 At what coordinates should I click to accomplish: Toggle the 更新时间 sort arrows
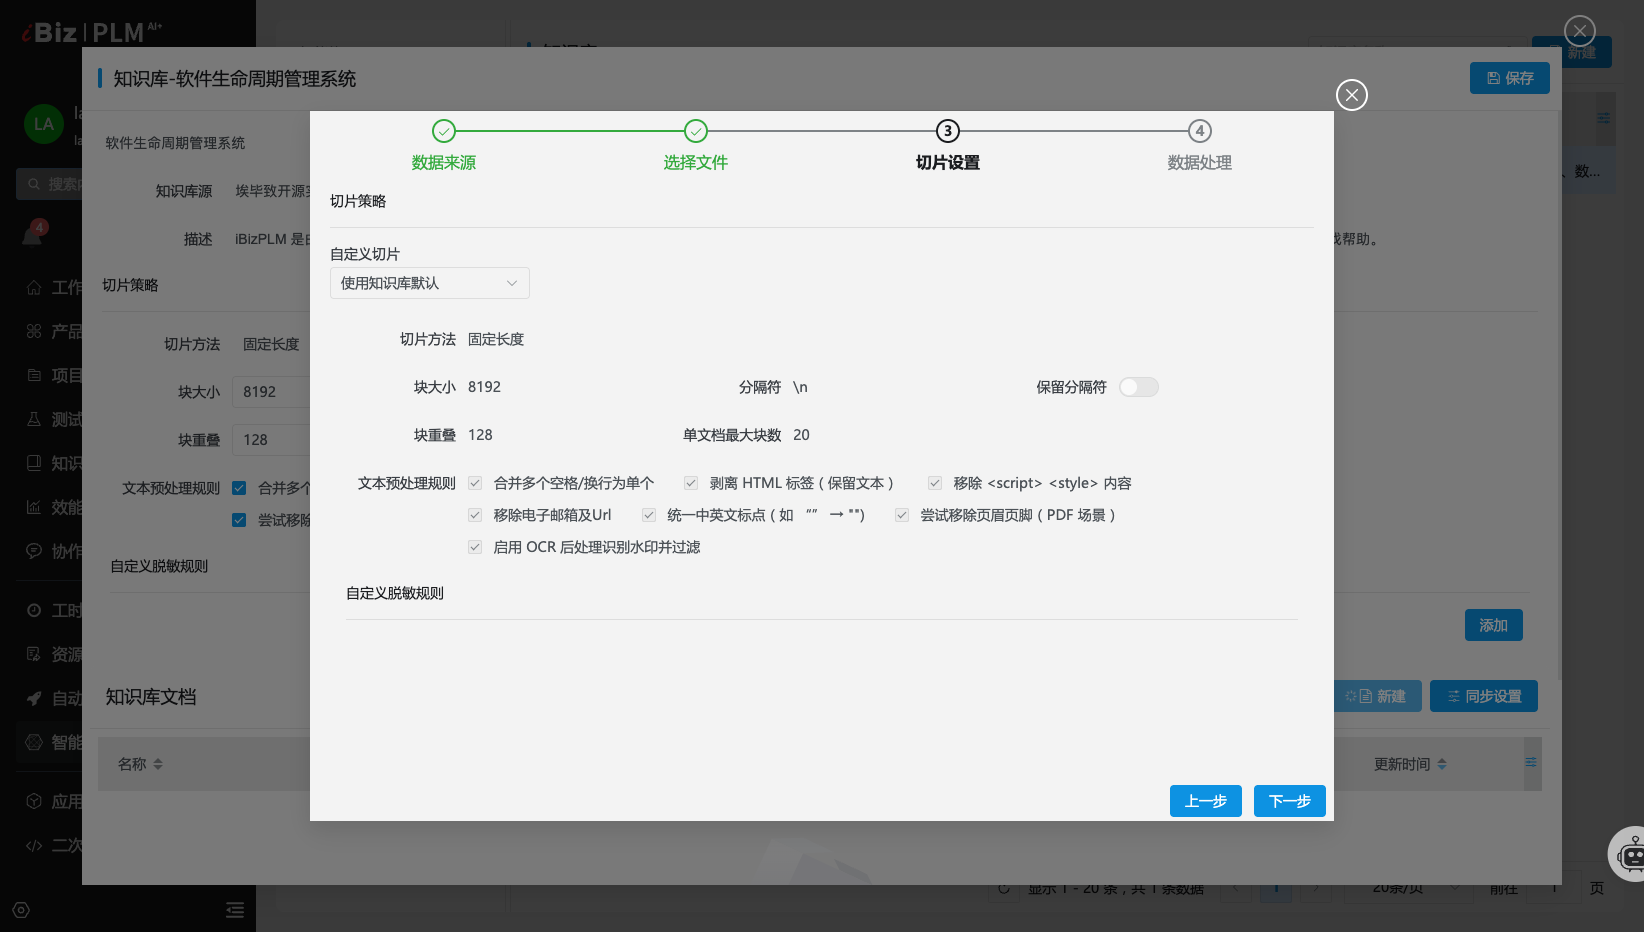pyautogui.click(x=1442, y=763)
